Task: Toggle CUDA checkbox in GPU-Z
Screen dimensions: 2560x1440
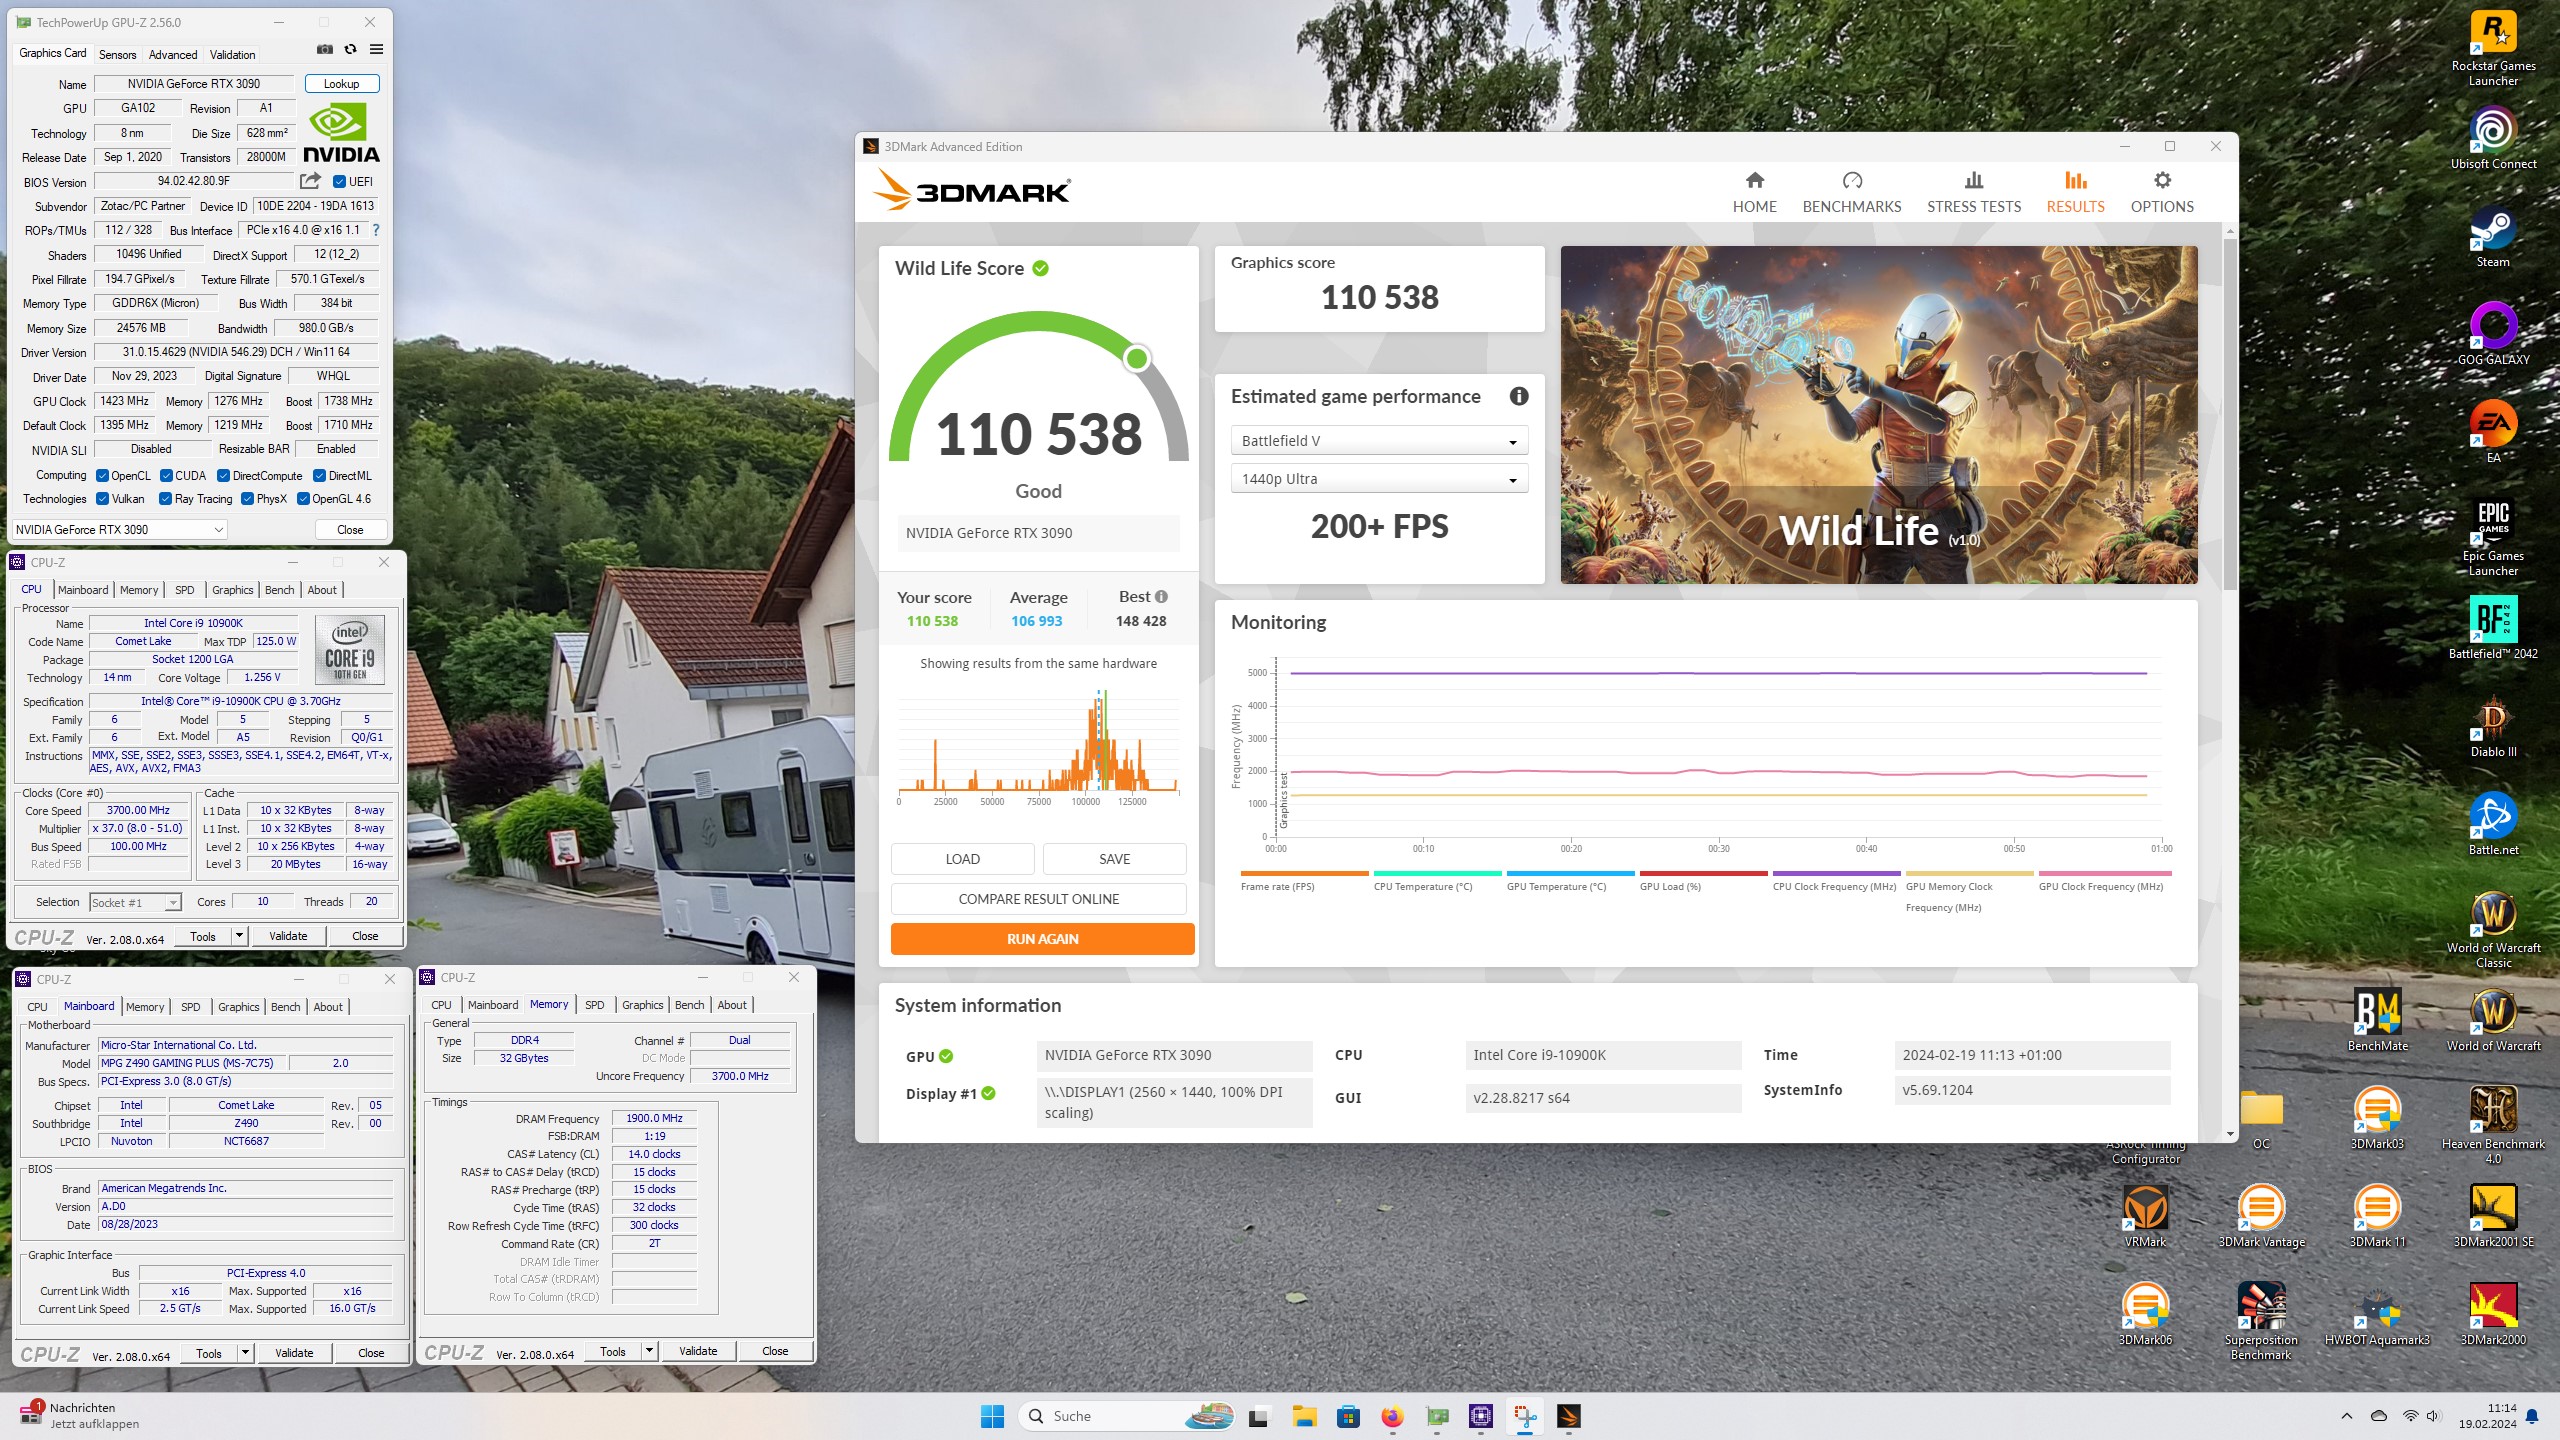Action: point(166,476)
